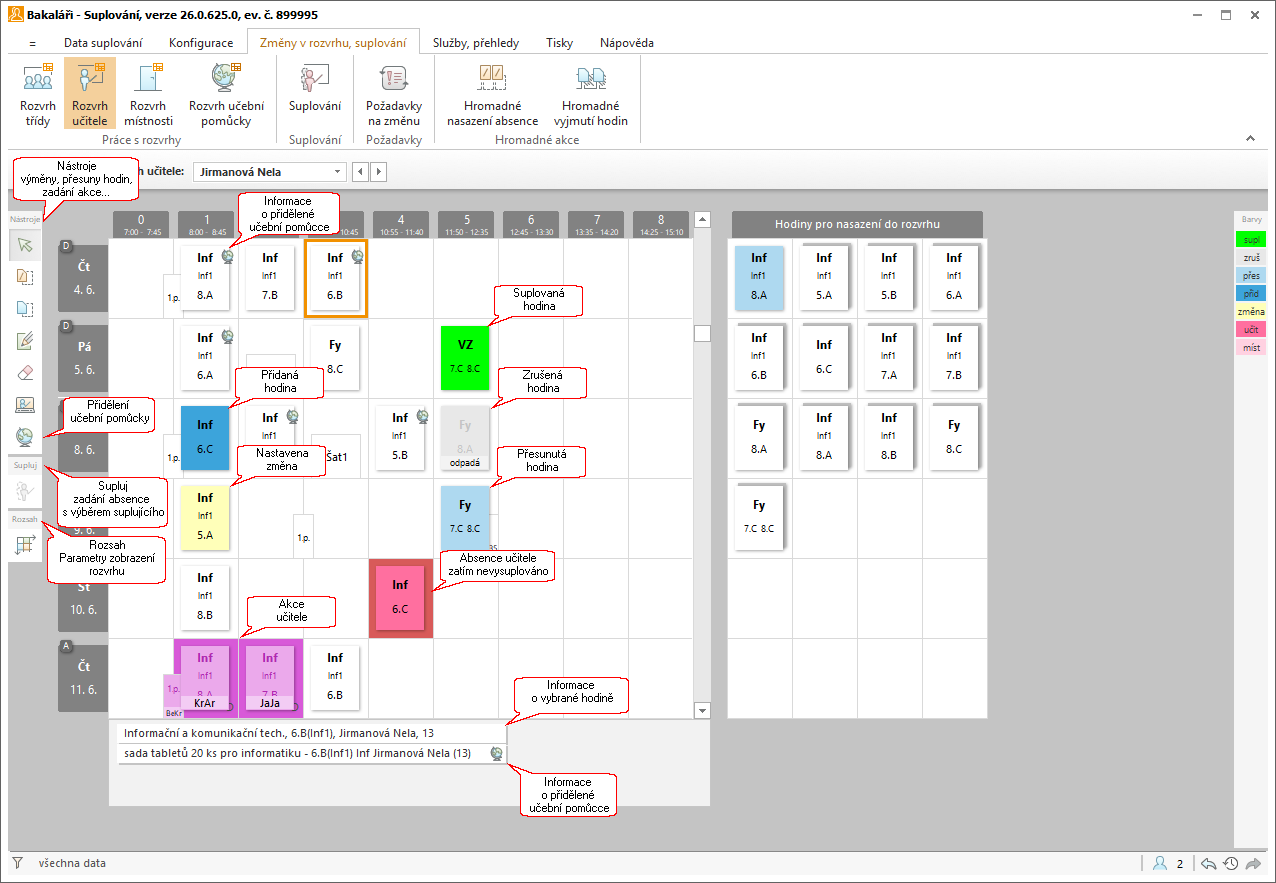Select the pencil edit tool
Screen dimensions: 1276x883
coord(25,341)
